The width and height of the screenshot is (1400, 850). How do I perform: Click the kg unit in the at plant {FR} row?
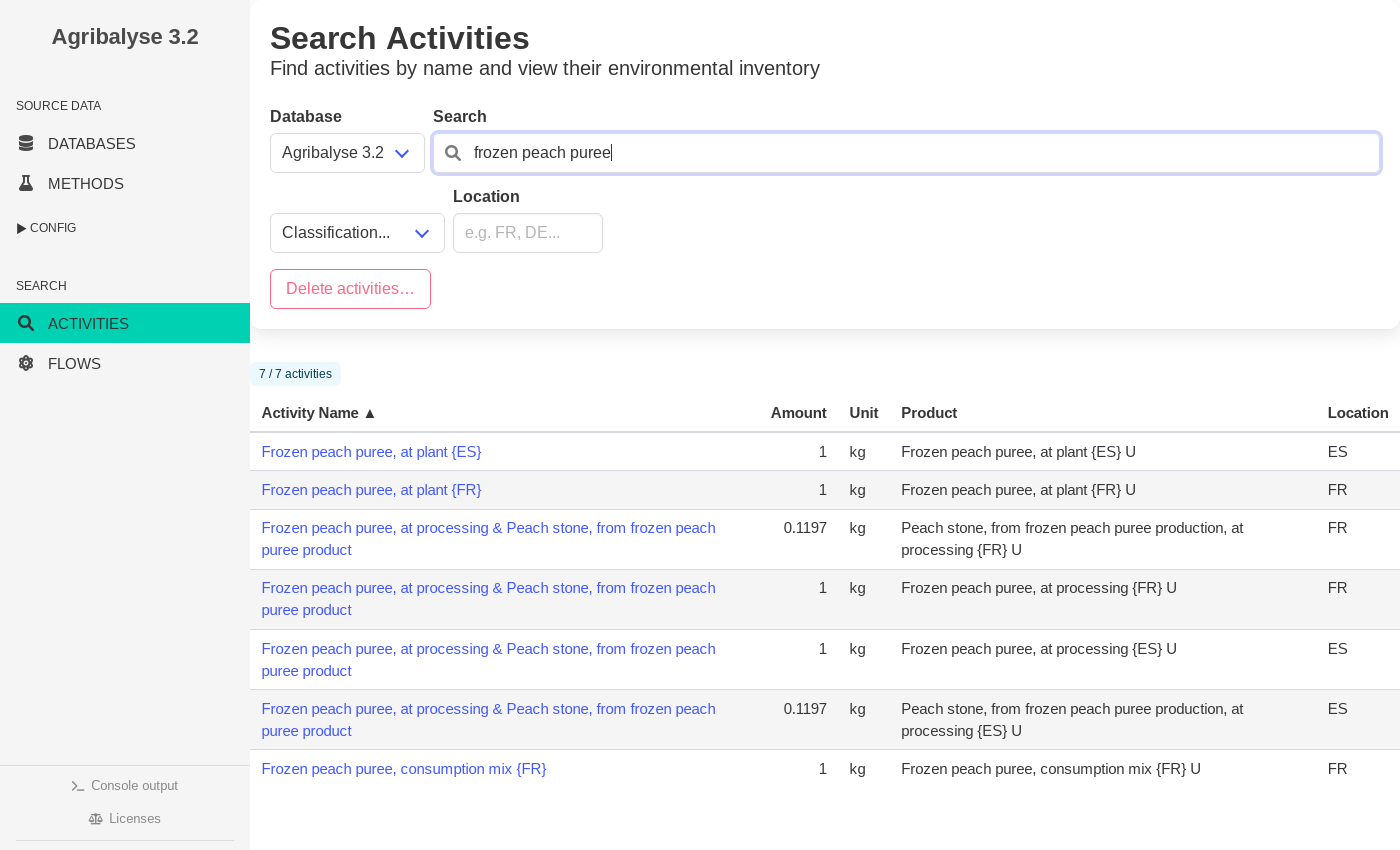tap(858, 490)
